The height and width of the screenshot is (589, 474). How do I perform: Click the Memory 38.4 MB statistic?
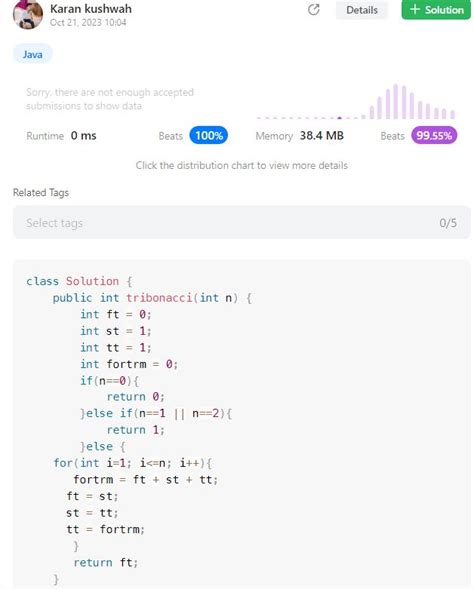click(299, 136)
